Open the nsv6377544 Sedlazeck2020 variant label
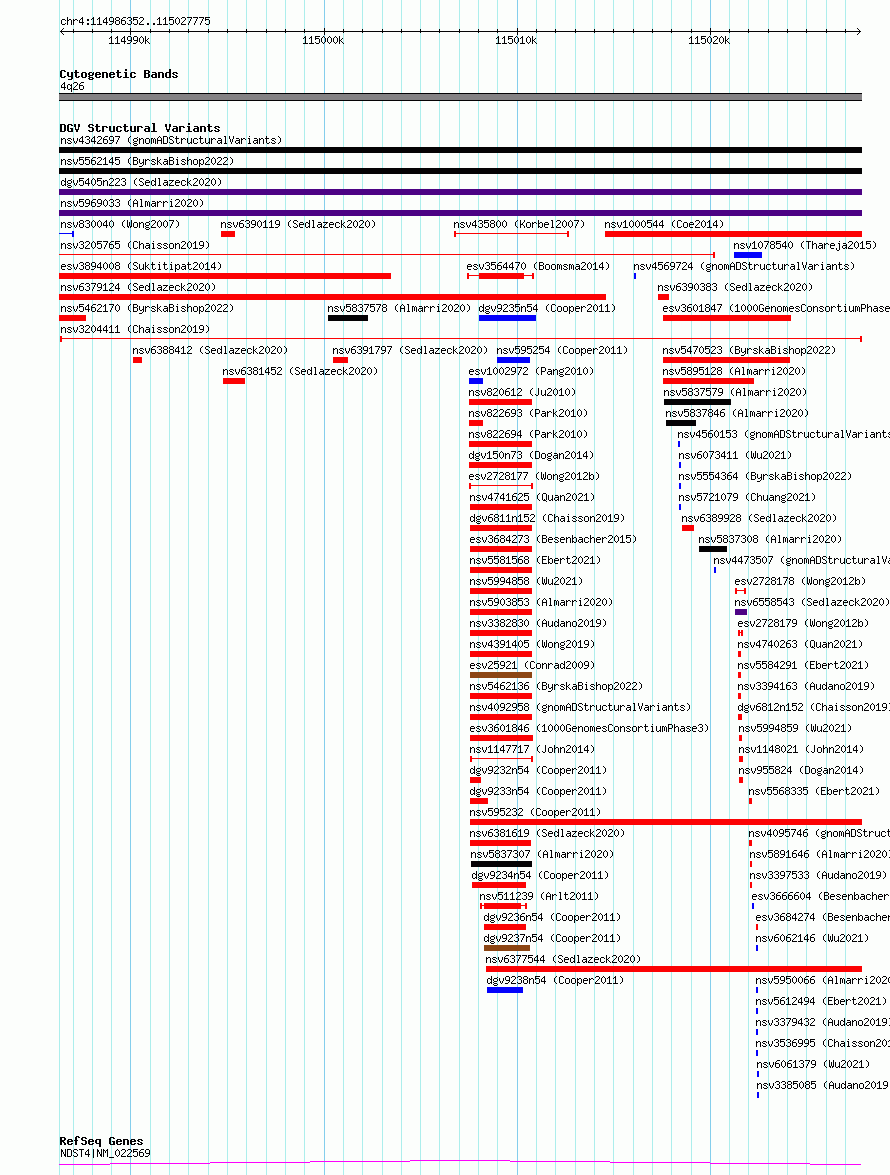Screen dimensions: 890x1175 (563, 958)
